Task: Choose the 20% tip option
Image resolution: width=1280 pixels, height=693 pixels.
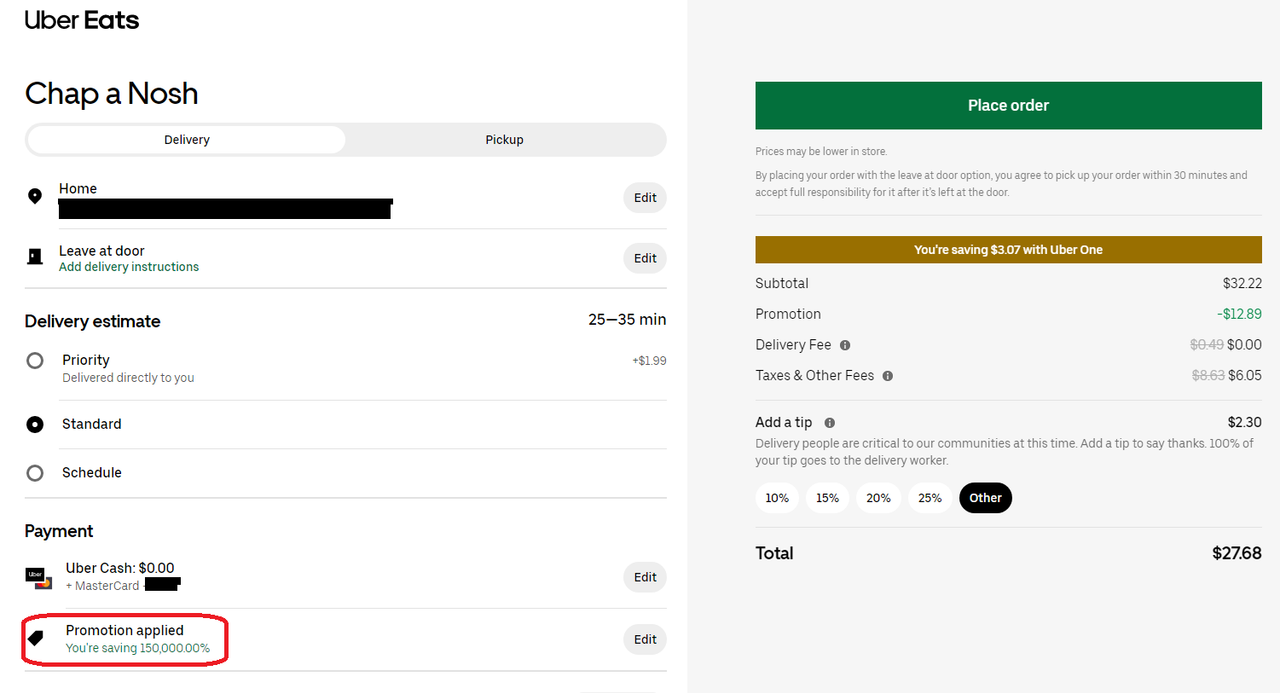Action: coord(878,498)
